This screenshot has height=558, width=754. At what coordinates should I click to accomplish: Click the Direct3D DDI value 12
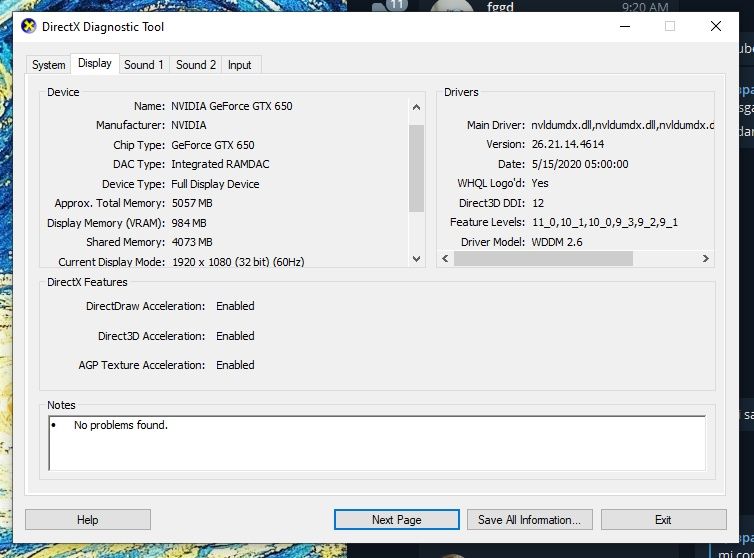(x=538, y=203)
